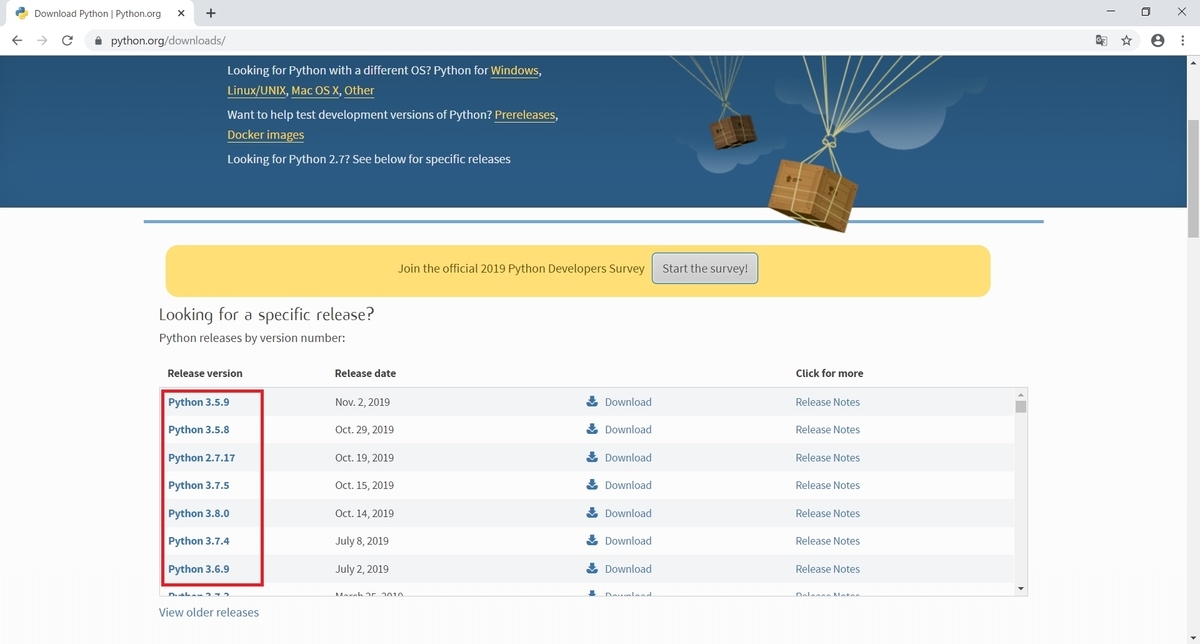Open the translate page icon

click(x=1101, y=41)
